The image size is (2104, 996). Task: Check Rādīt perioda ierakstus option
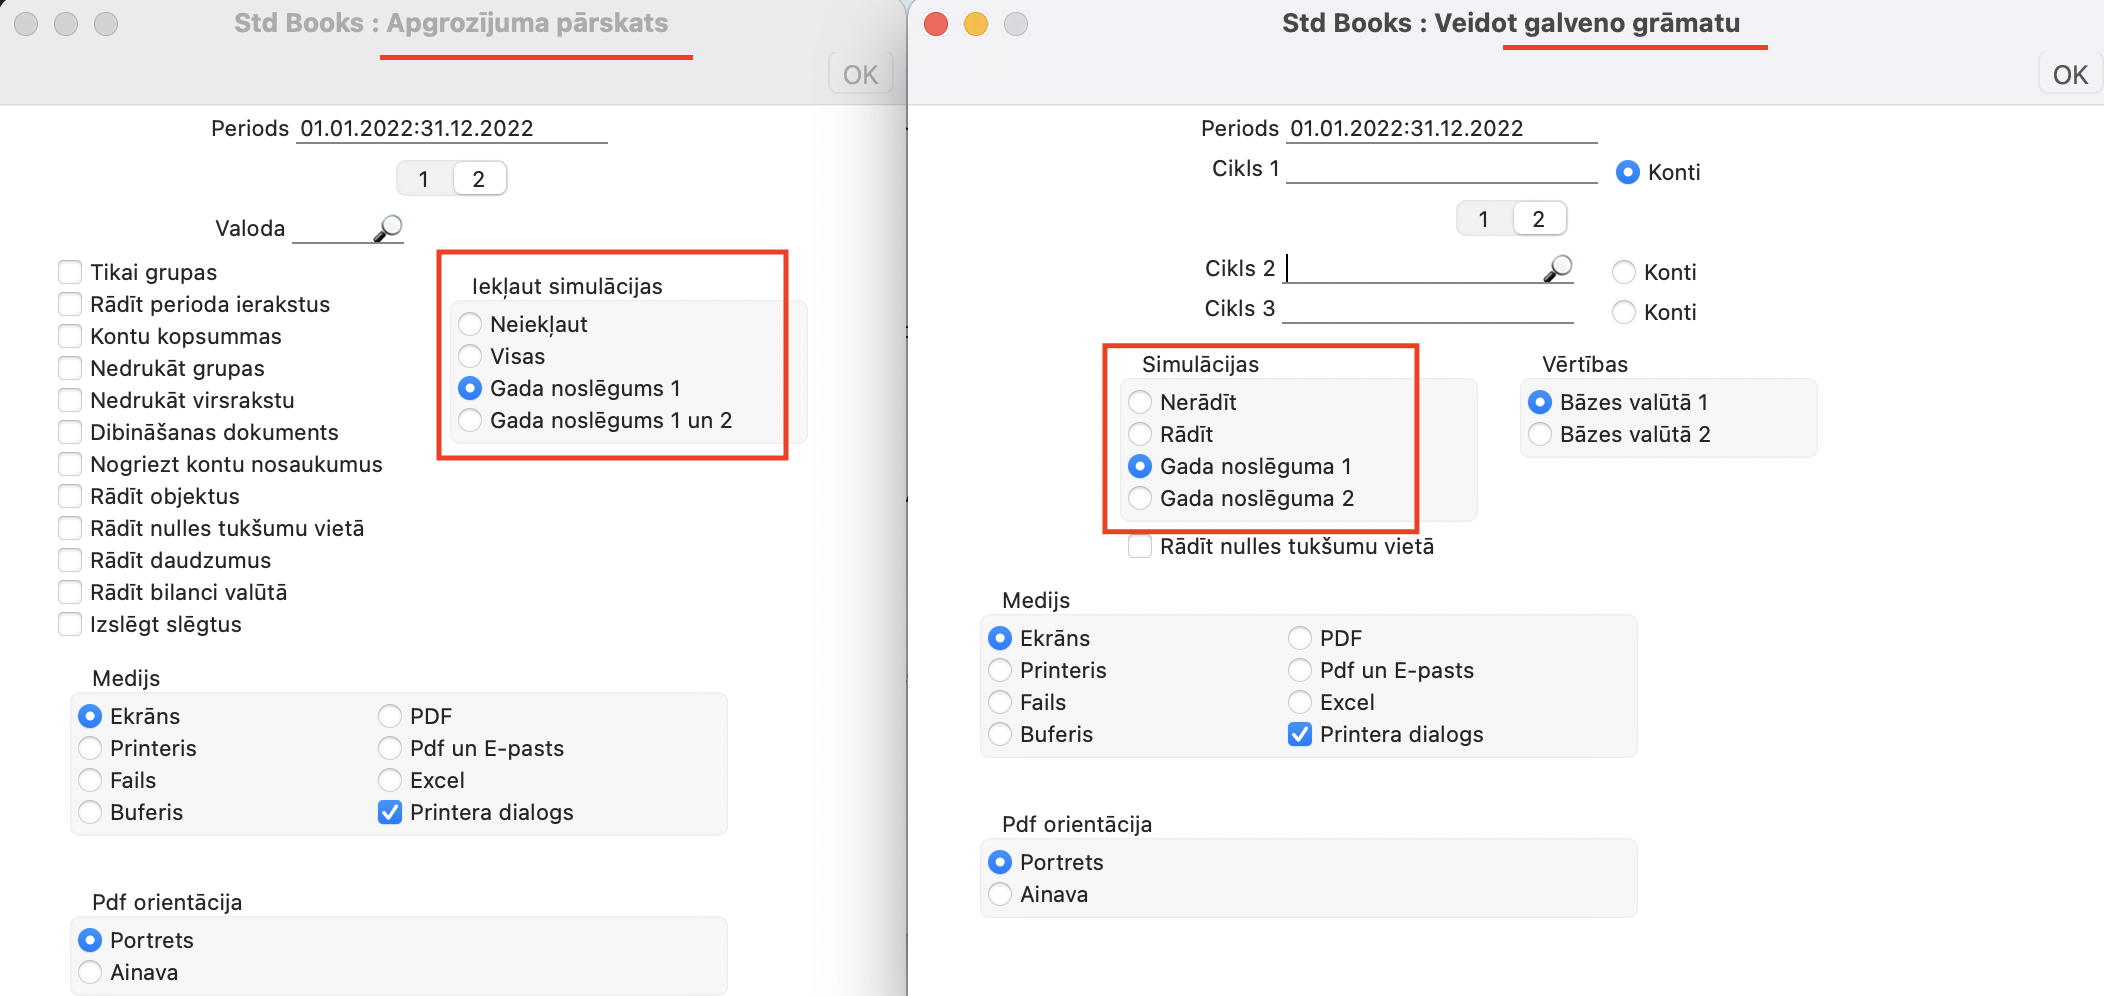click(x=70, y=304)
